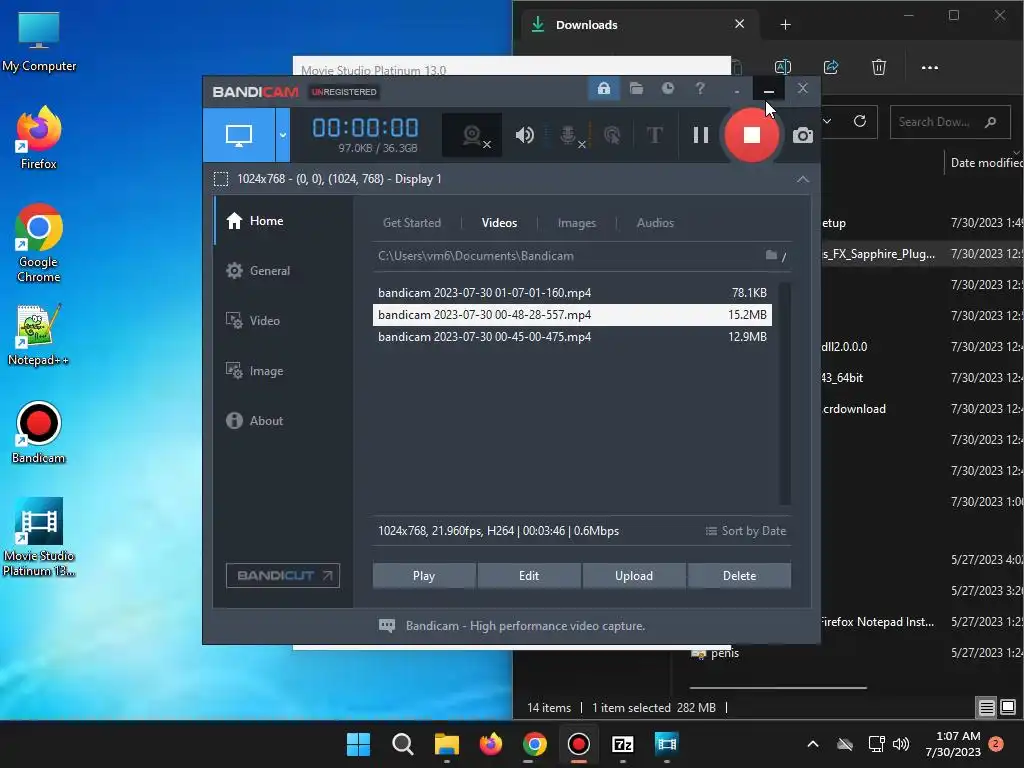
Task: Open Bandicam desktop shortcut
Action: (39, 432)
